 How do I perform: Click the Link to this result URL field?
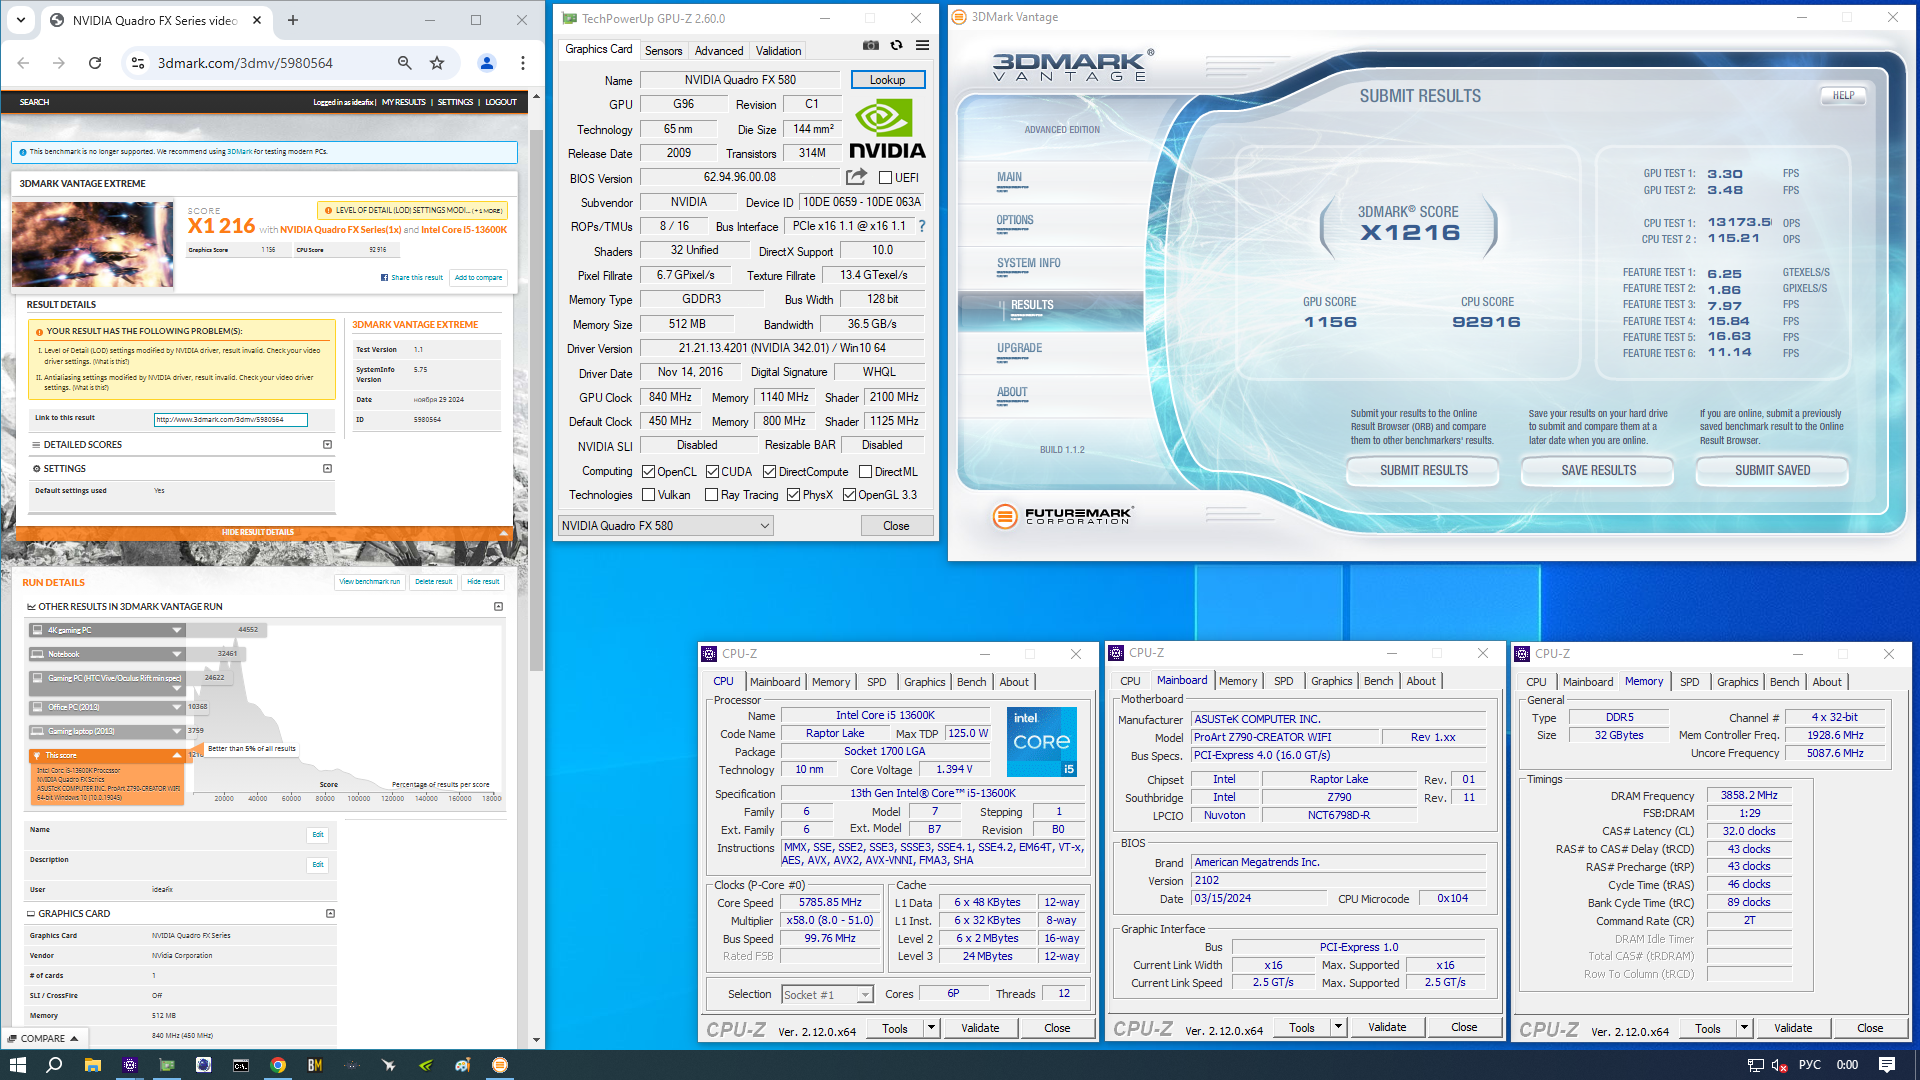coord(231,420)
